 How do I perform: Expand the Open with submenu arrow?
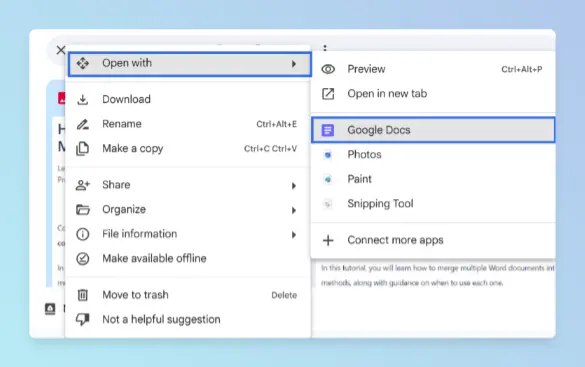tap(294, 64)
